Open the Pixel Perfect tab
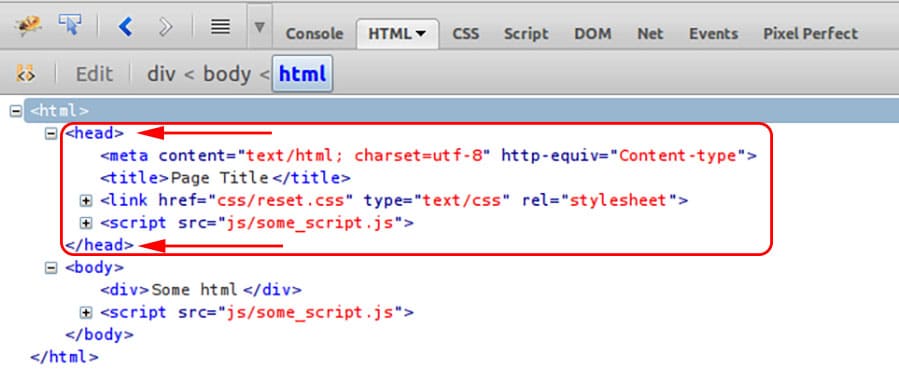Viewport: 899px width, 382px height. pyautogui.click(x=810, y=34)
